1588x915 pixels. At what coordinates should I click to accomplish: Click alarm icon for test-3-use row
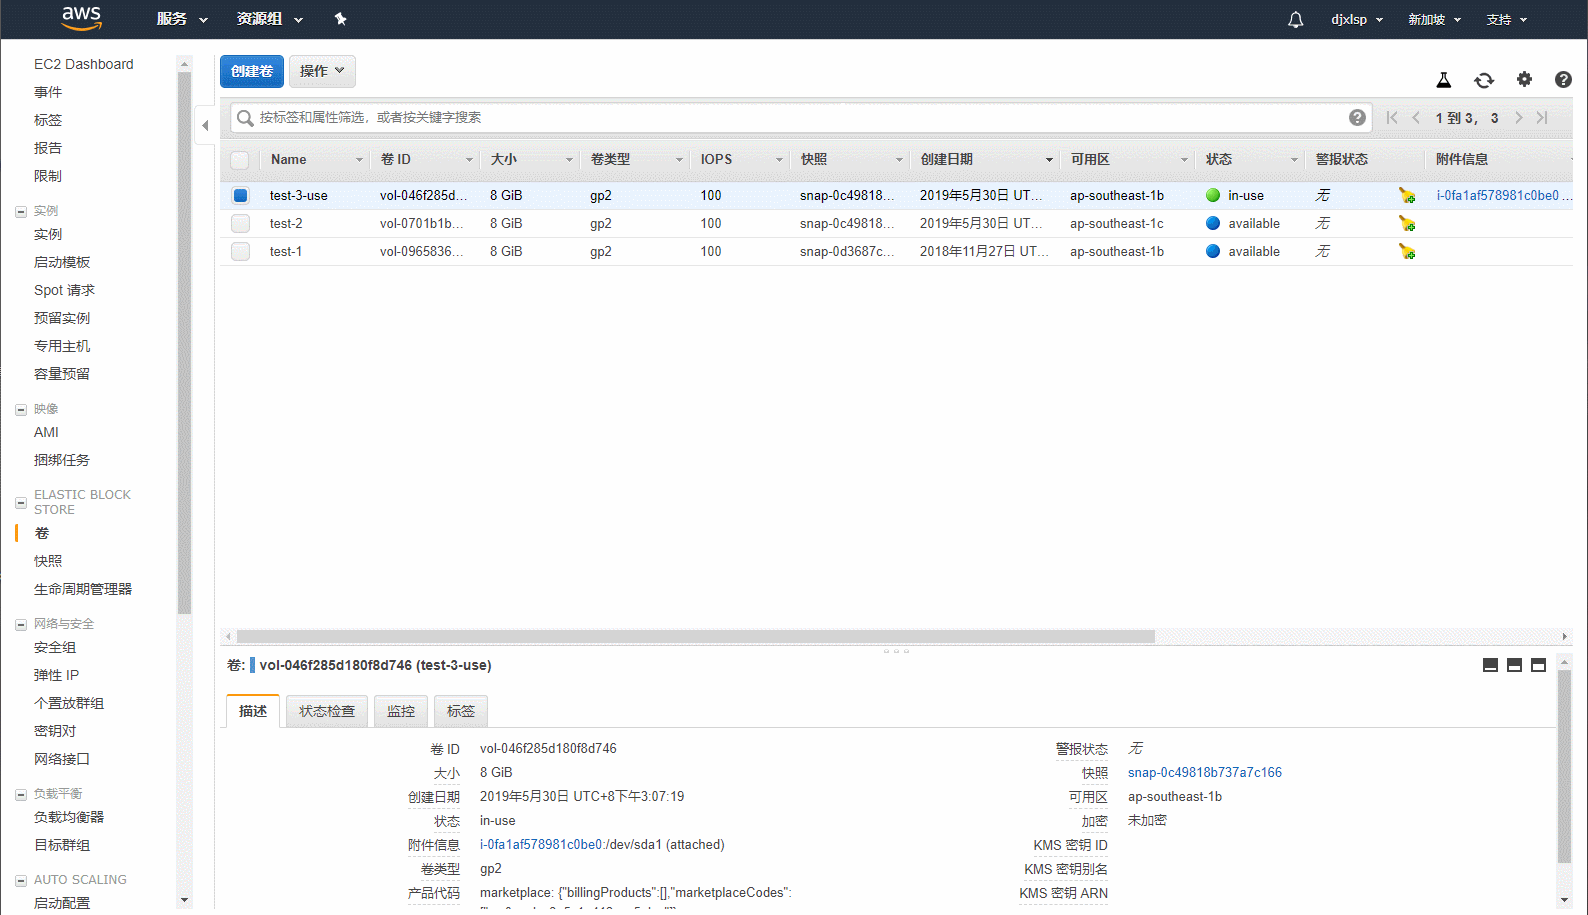[x=1407, y=195]
